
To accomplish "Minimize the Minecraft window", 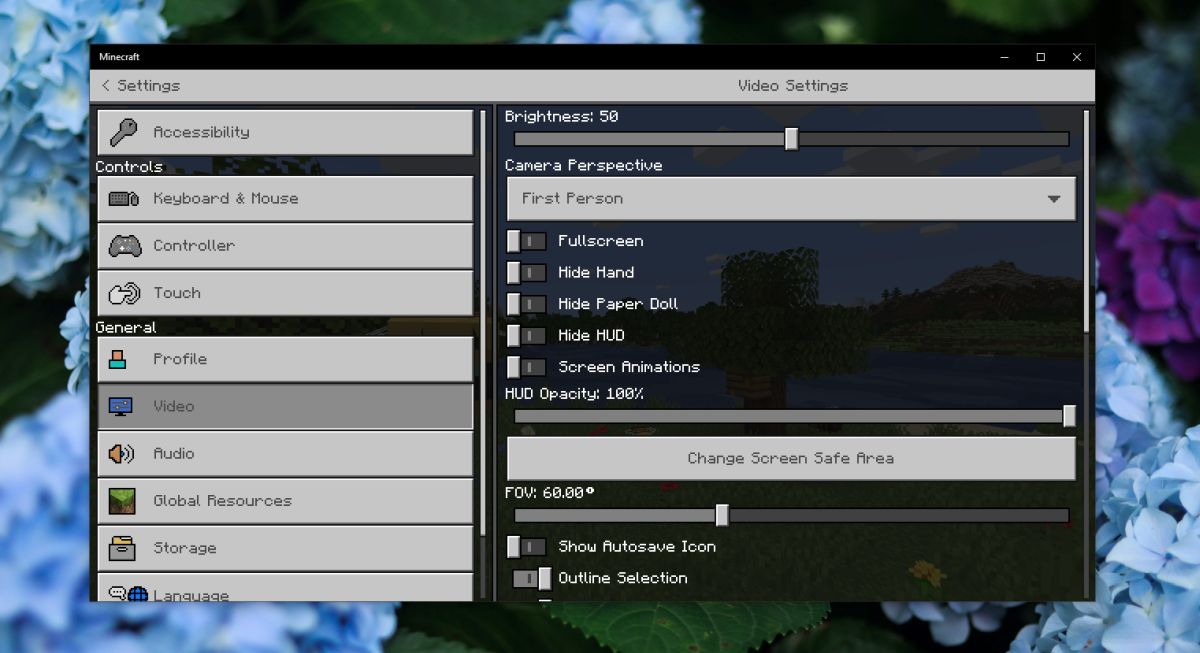I will (x=1005, y=57).
